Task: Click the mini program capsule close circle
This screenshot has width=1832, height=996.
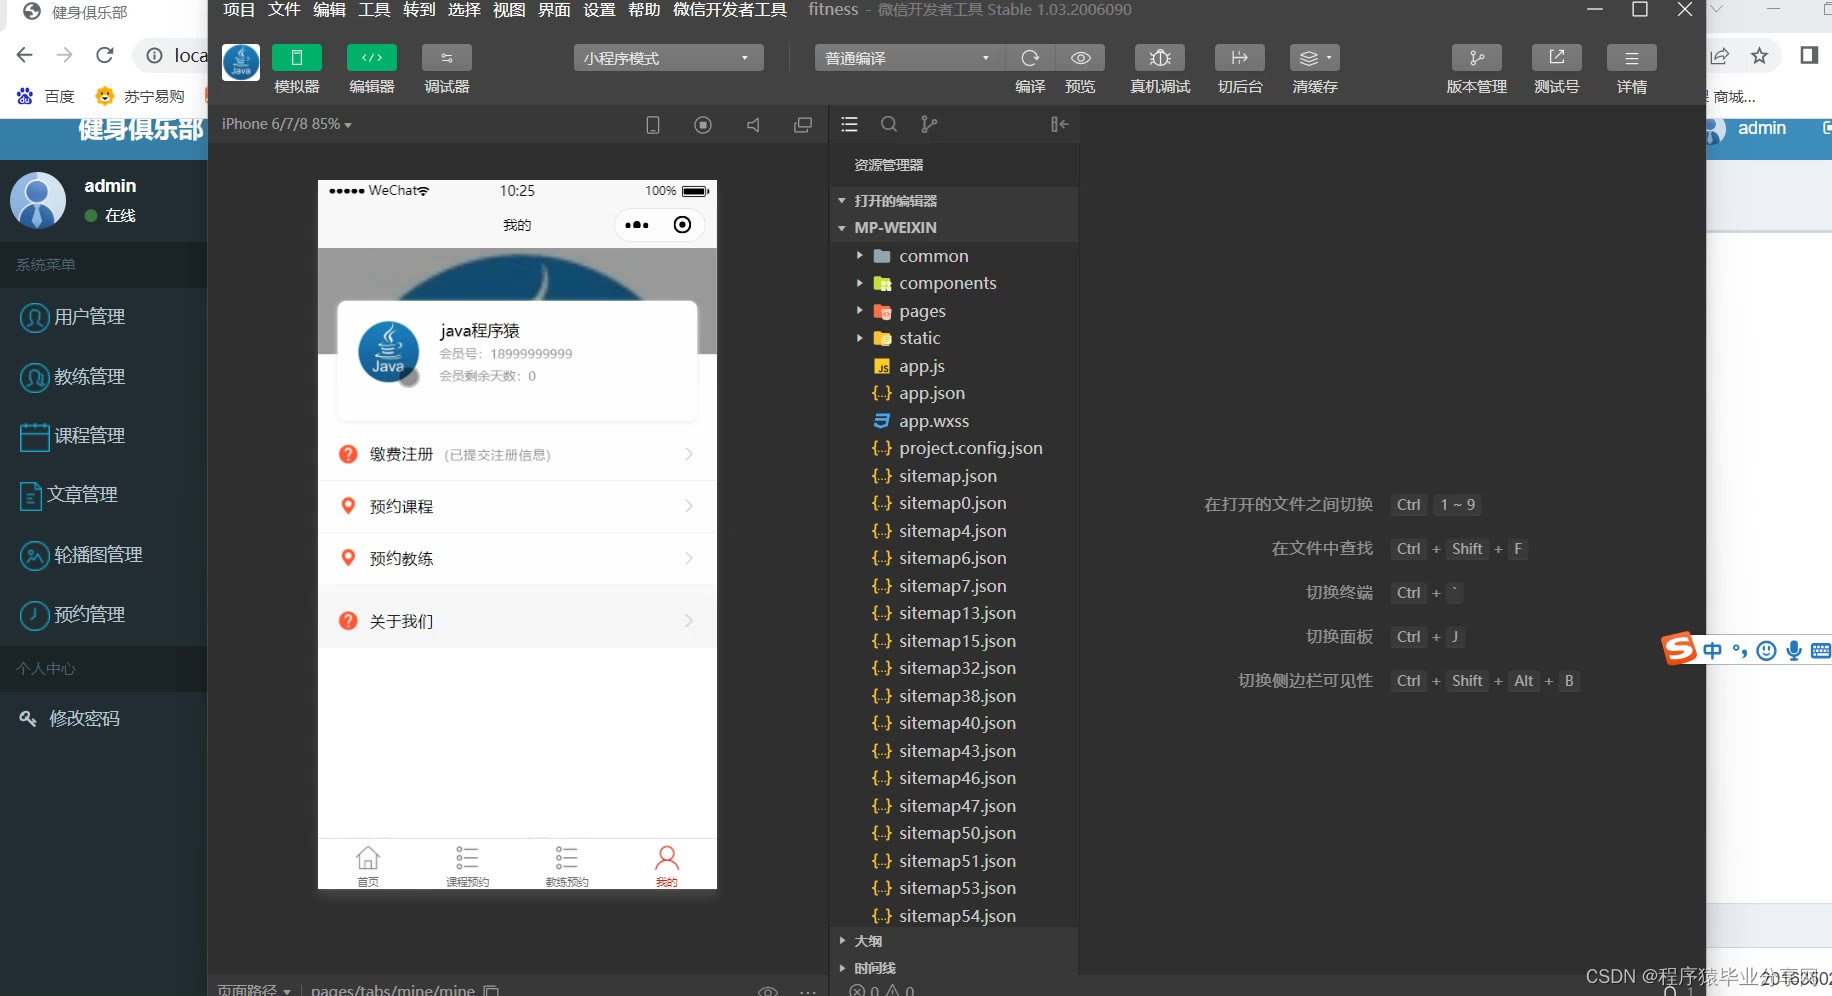Action: [682, 225]
